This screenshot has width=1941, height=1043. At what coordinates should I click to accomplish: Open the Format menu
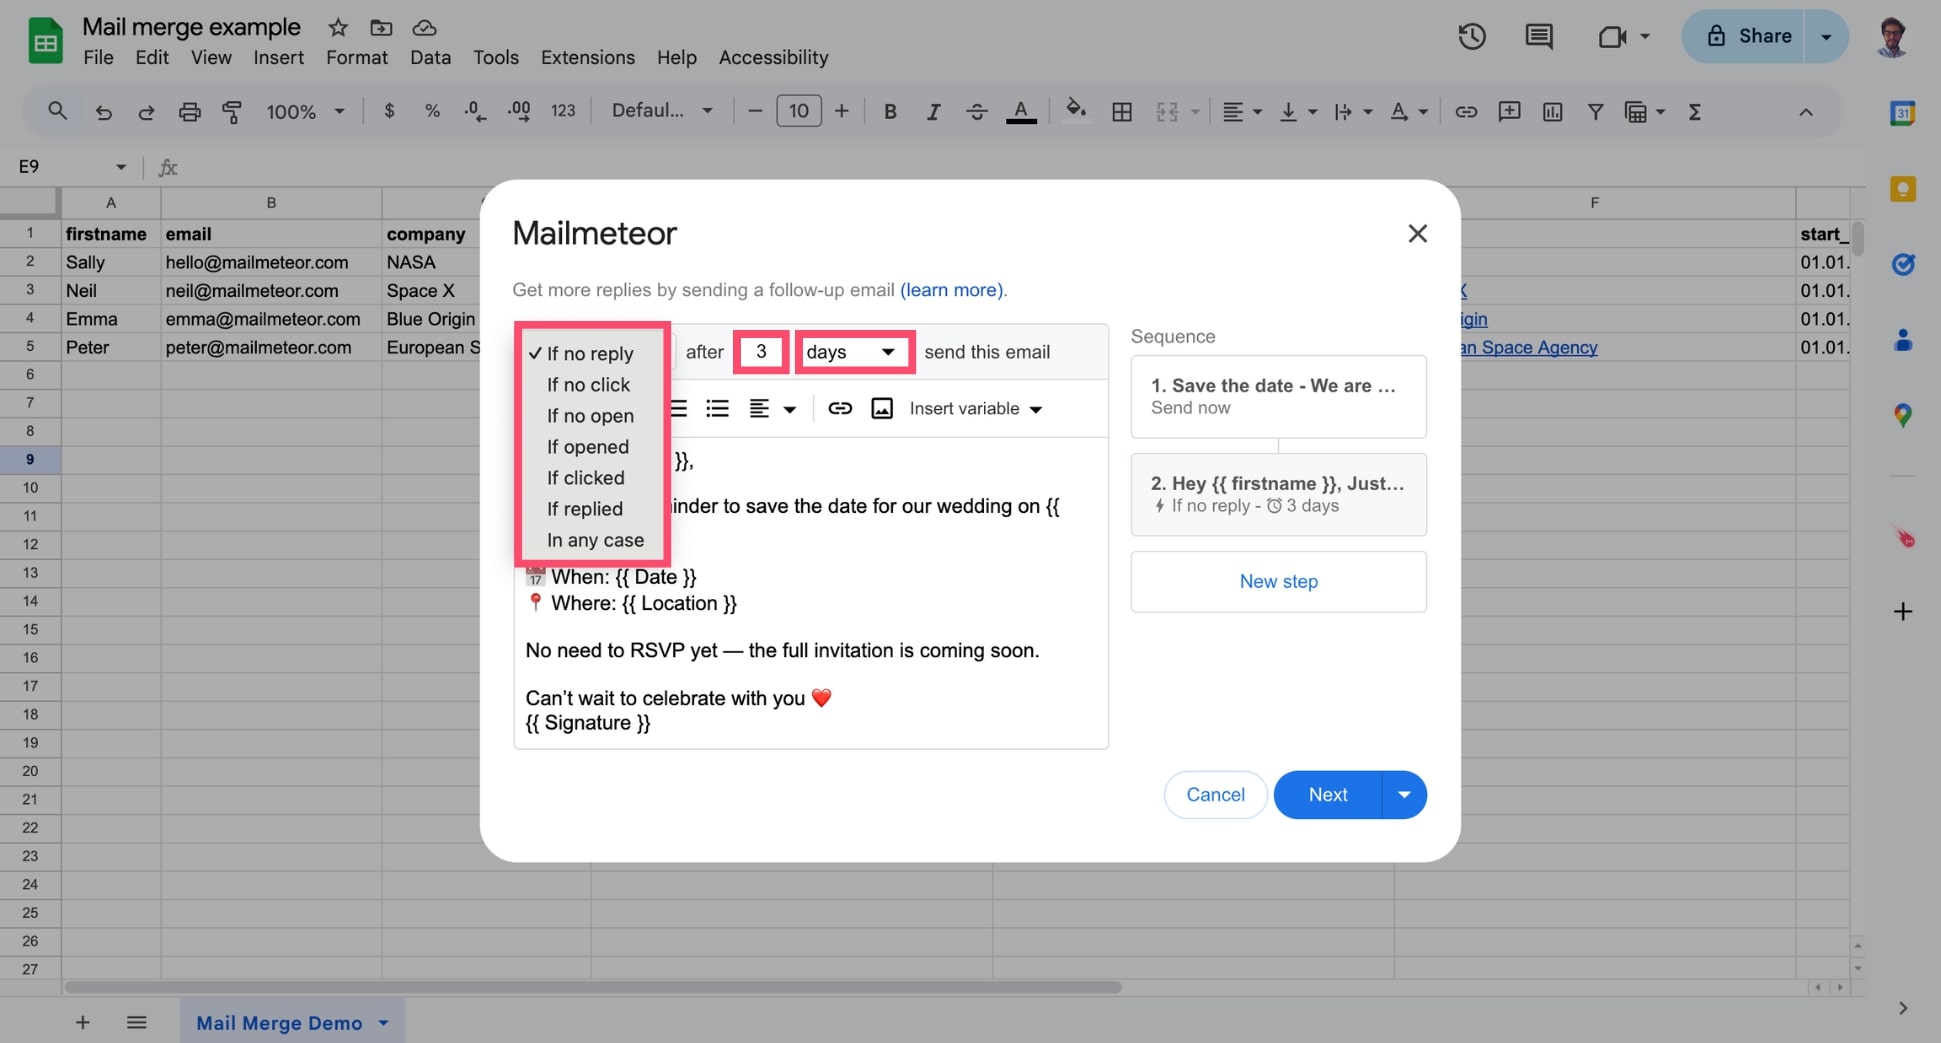356,57
